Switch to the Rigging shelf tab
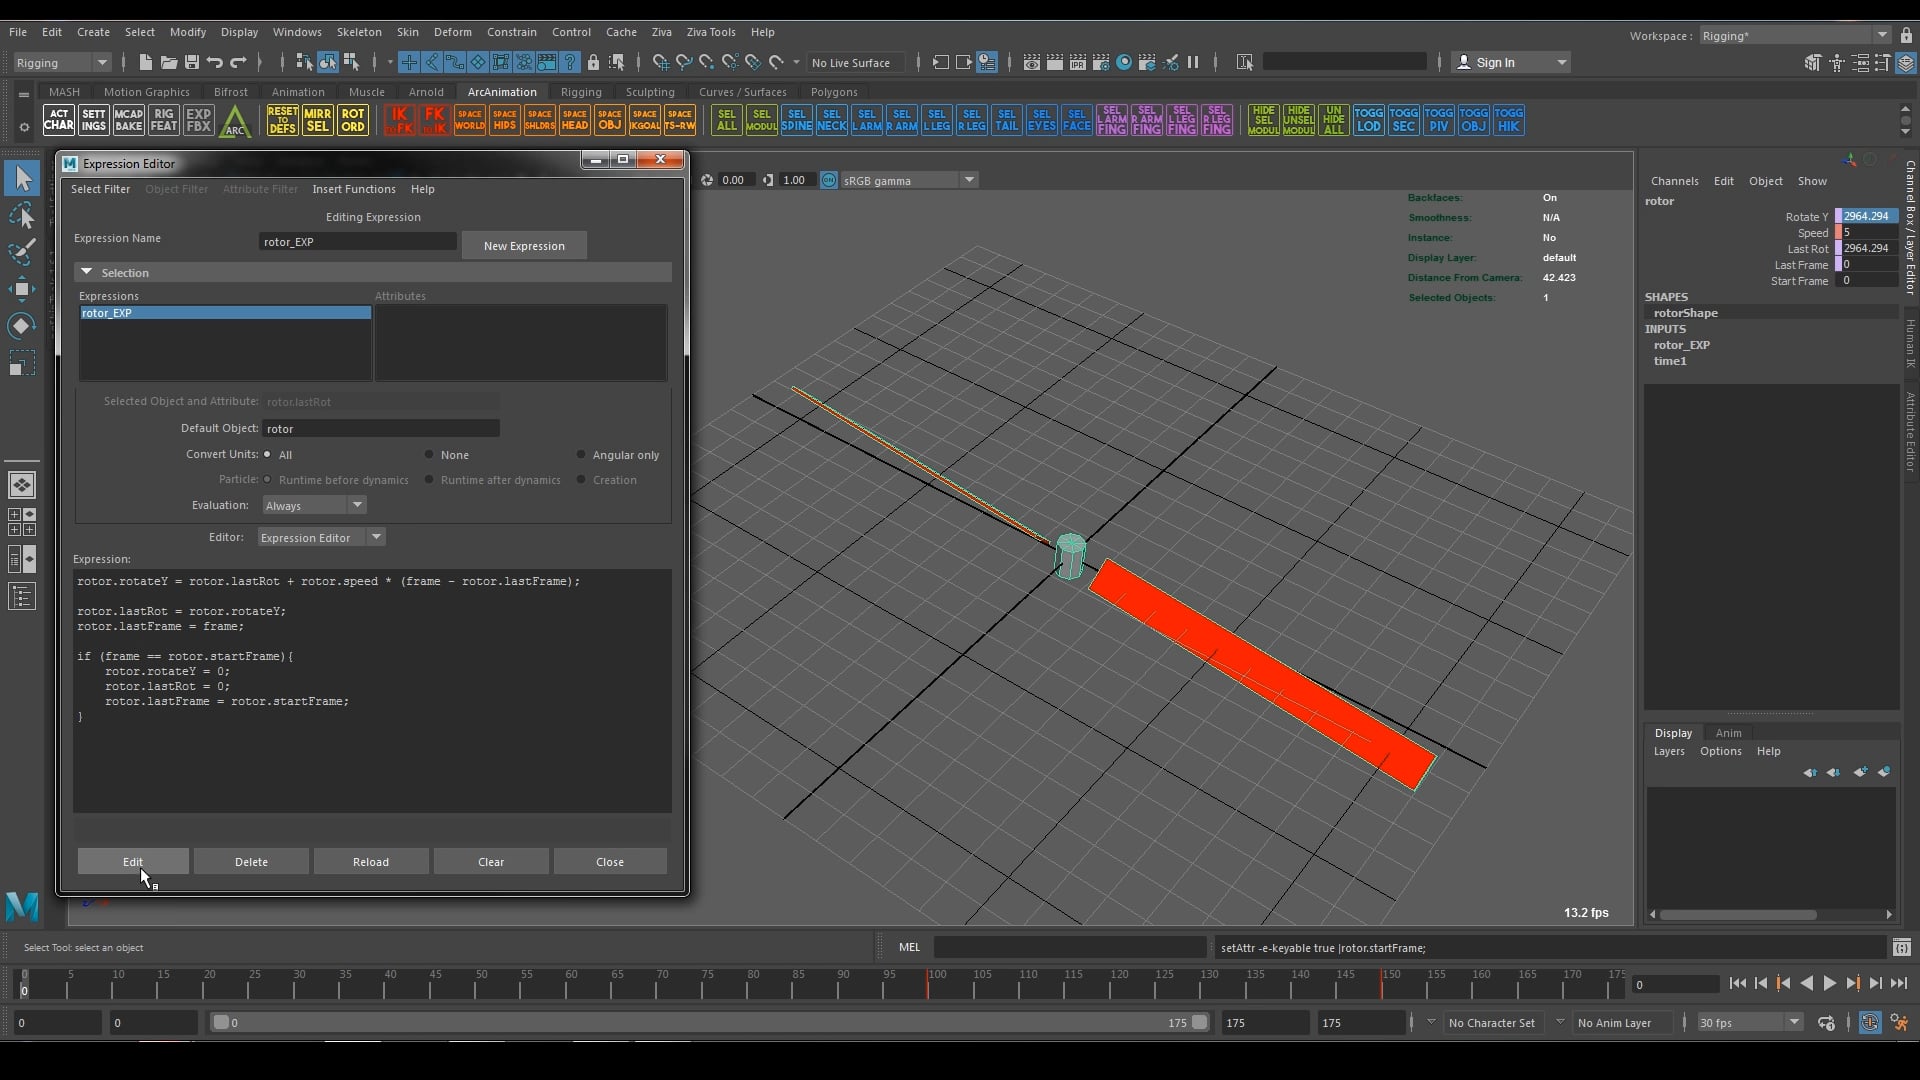This screenshot has width=1920, height=1080. click(581, 92)
